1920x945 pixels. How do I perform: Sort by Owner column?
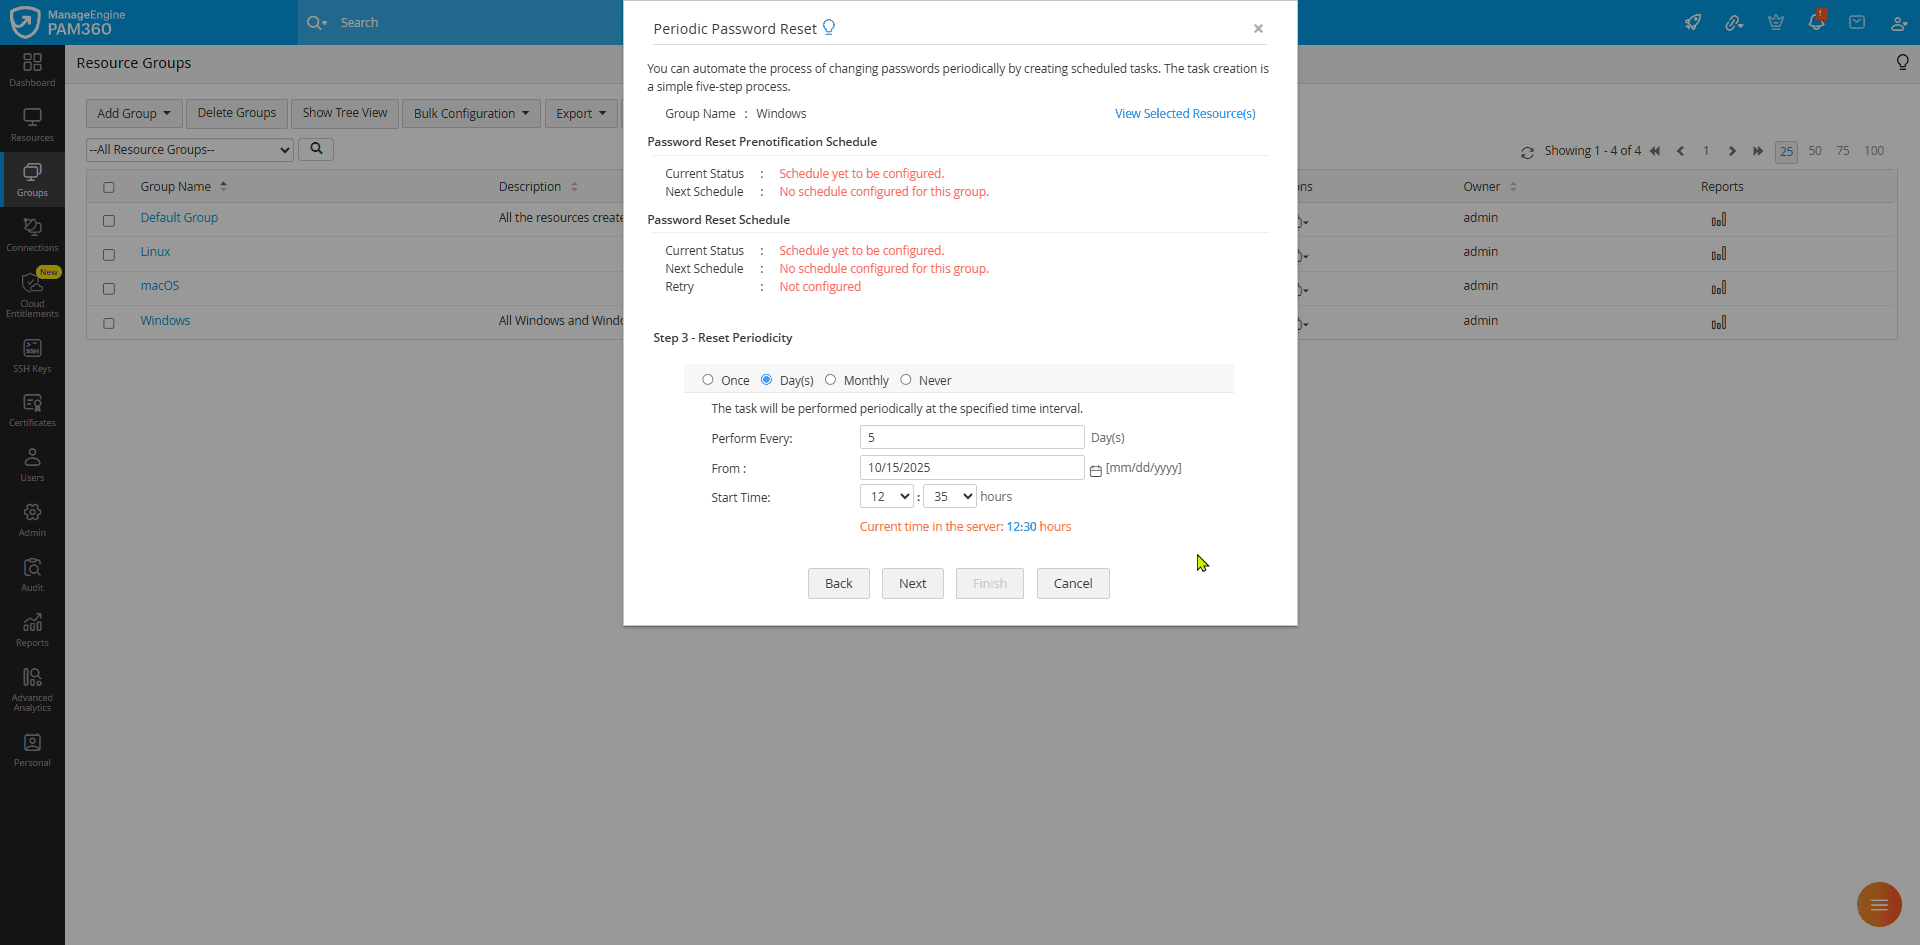pos(1490,186)
